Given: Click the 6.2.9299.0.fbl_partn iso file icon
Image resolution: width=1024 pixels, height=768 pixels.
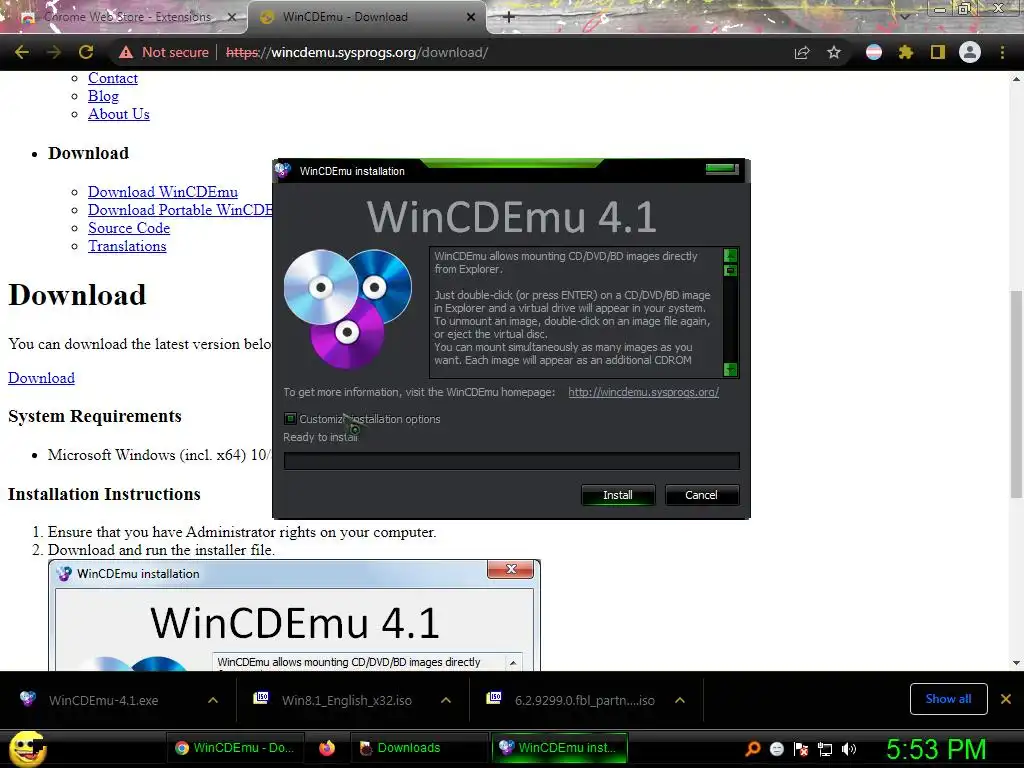Looking at the screenshot, I should click(494, 699).
